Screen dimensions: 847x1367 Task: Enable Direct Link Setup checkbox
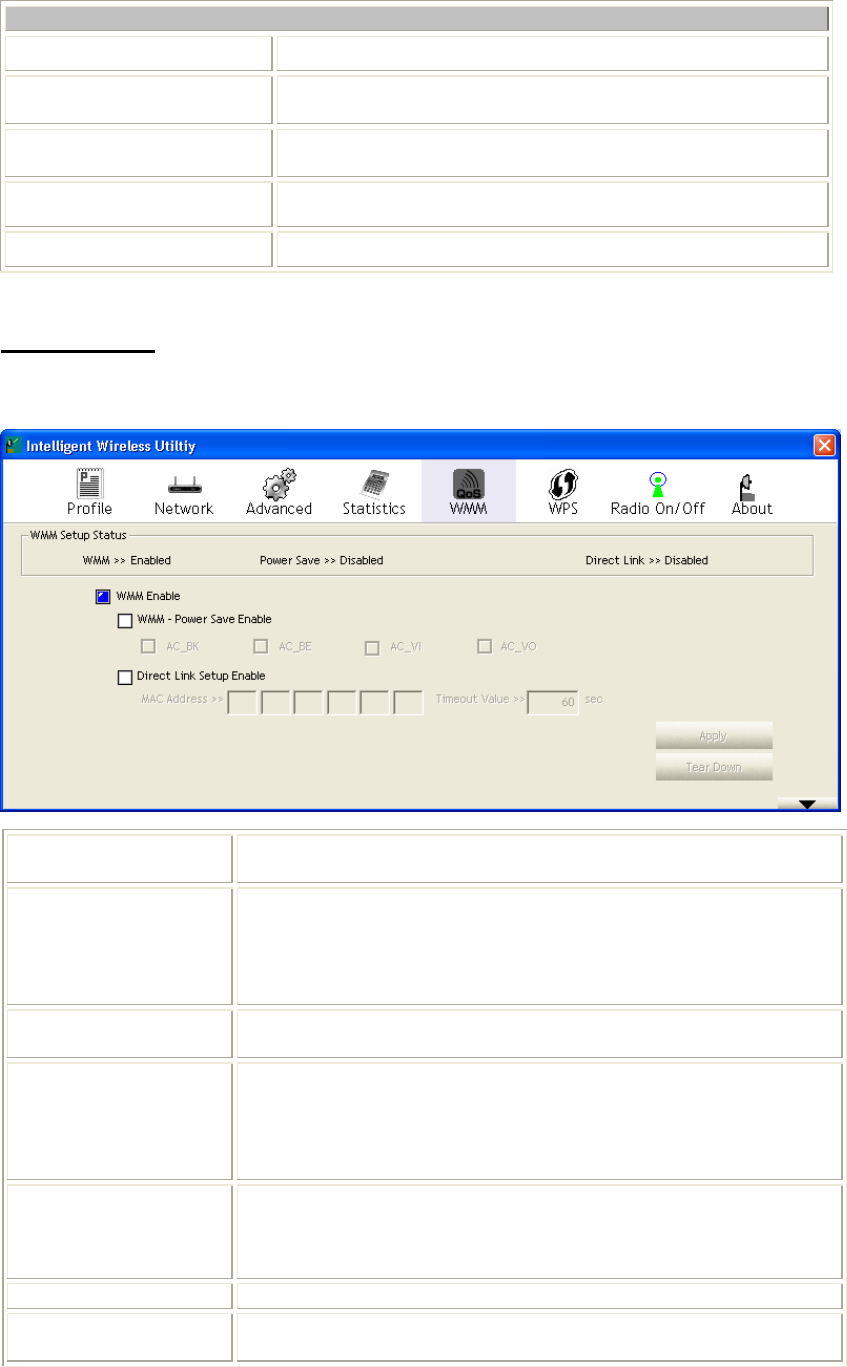125,677
